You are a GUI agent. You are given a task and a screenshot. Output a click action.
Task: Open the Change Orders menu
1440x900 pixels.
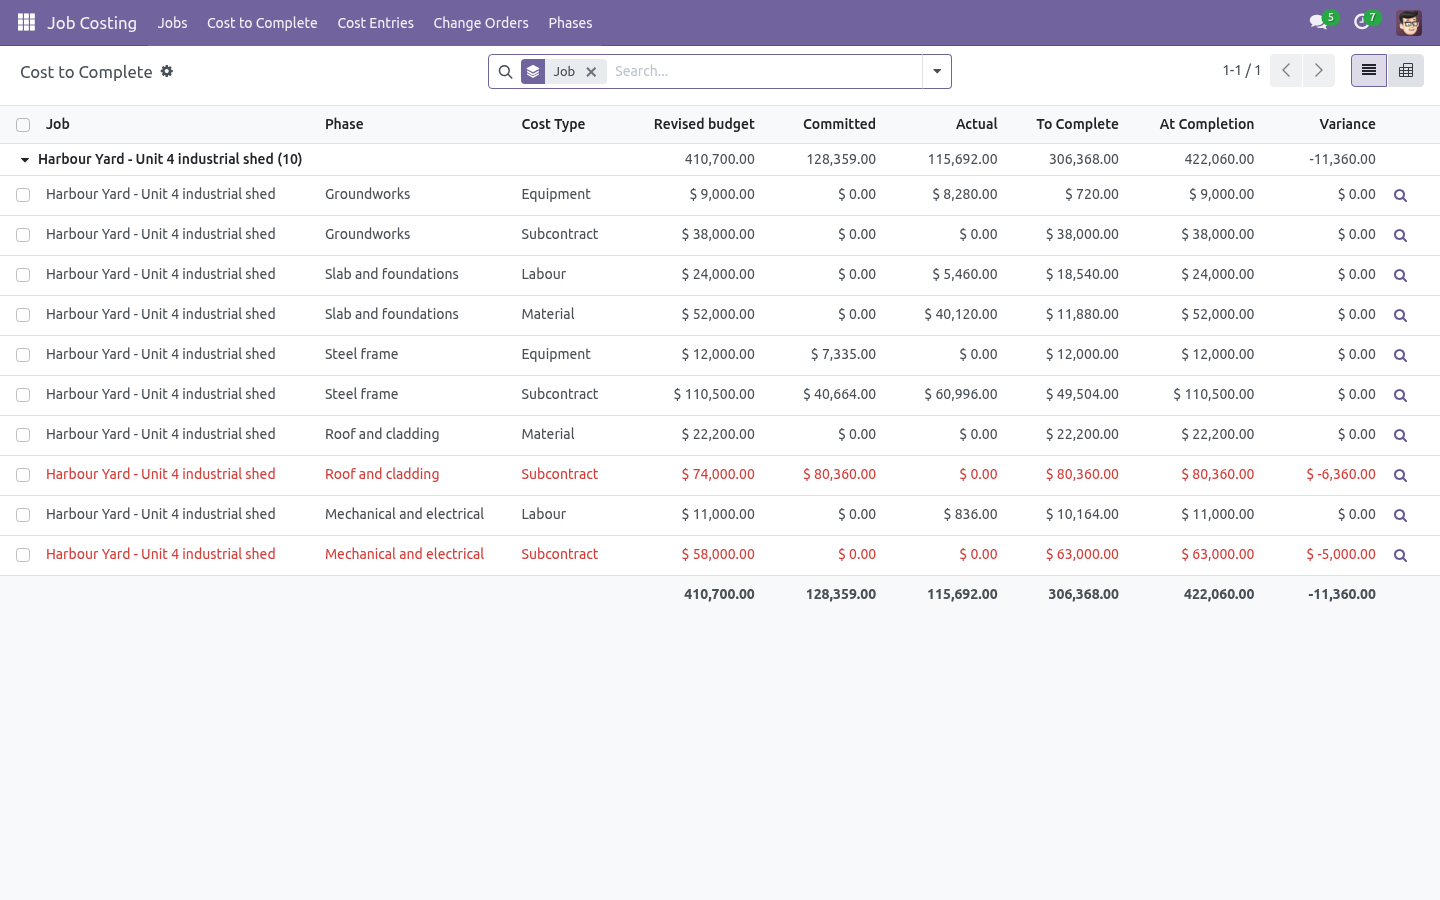(481, 23)
